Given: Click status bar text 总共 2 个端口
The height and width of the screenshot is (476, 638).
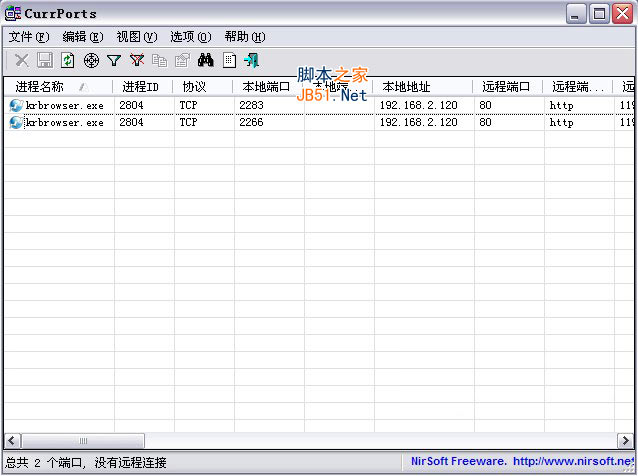Looking at the screenshot, I should pos(44,463).
